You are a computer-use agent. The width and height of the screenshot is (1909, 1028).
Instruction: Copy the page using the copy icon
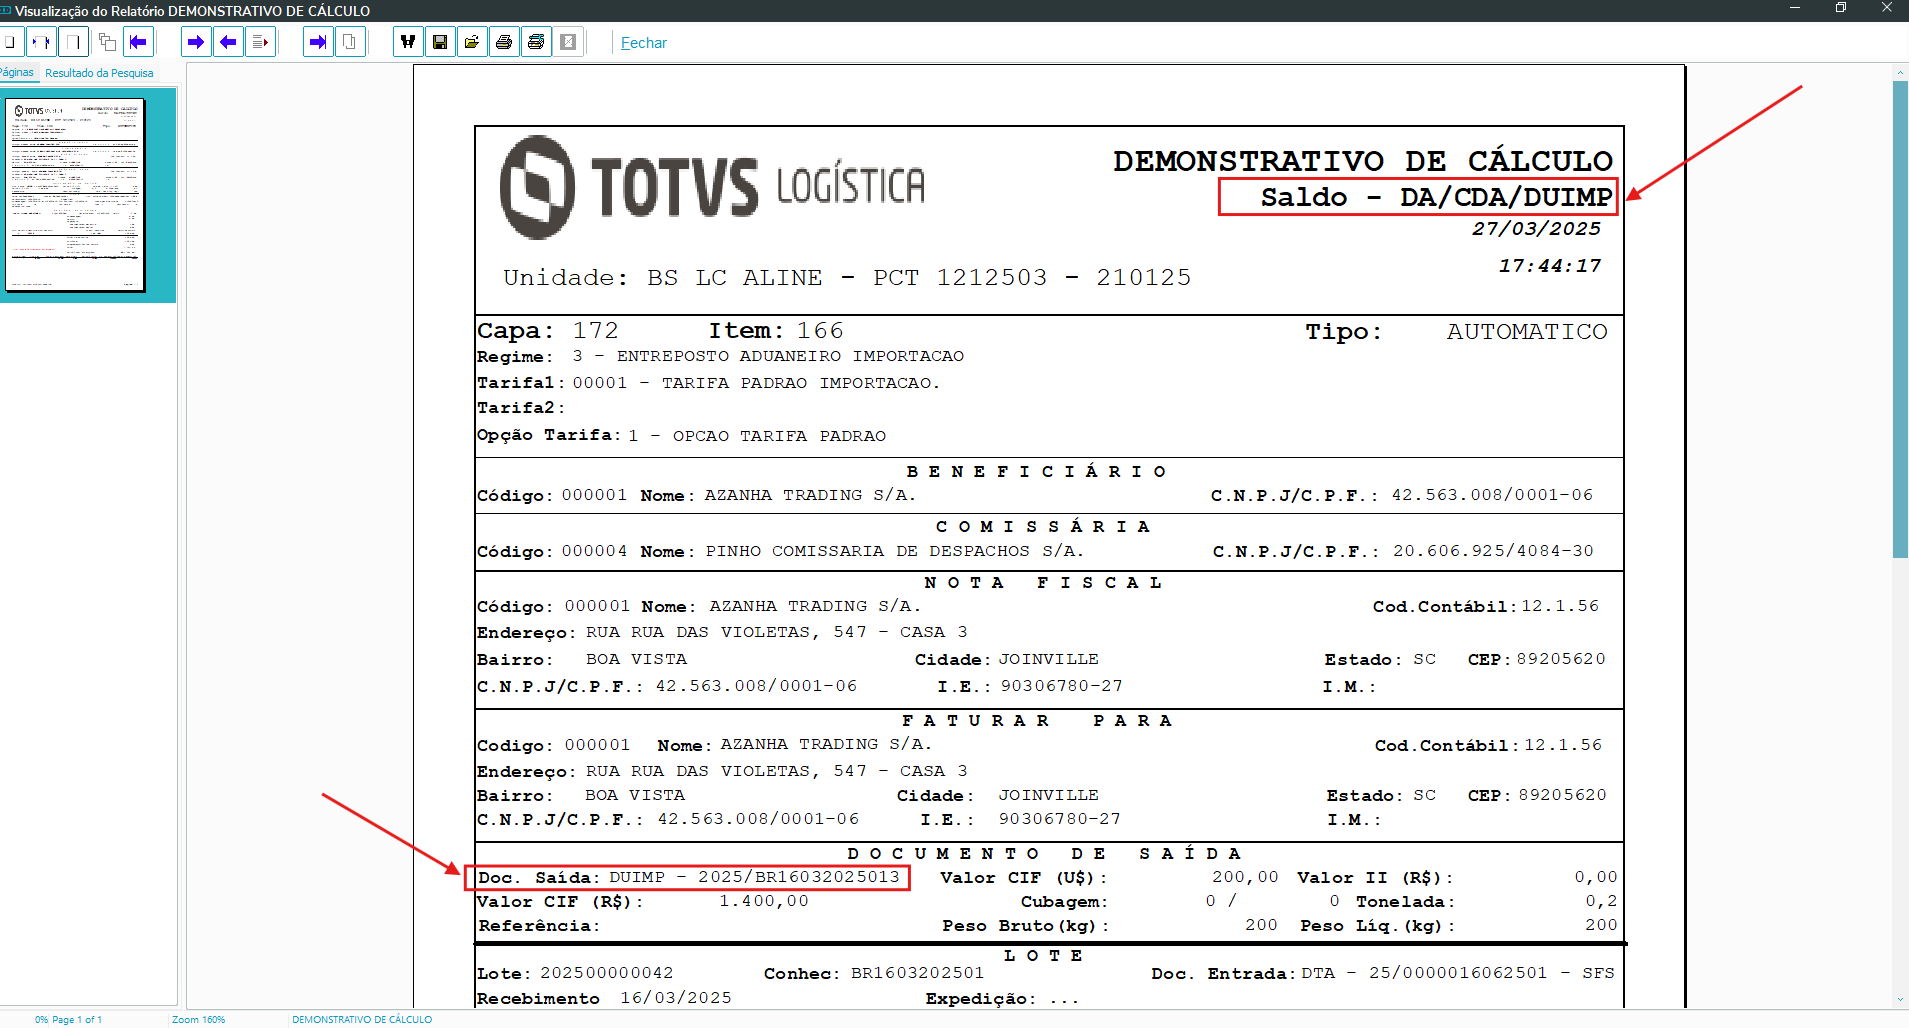click(350, 42)
